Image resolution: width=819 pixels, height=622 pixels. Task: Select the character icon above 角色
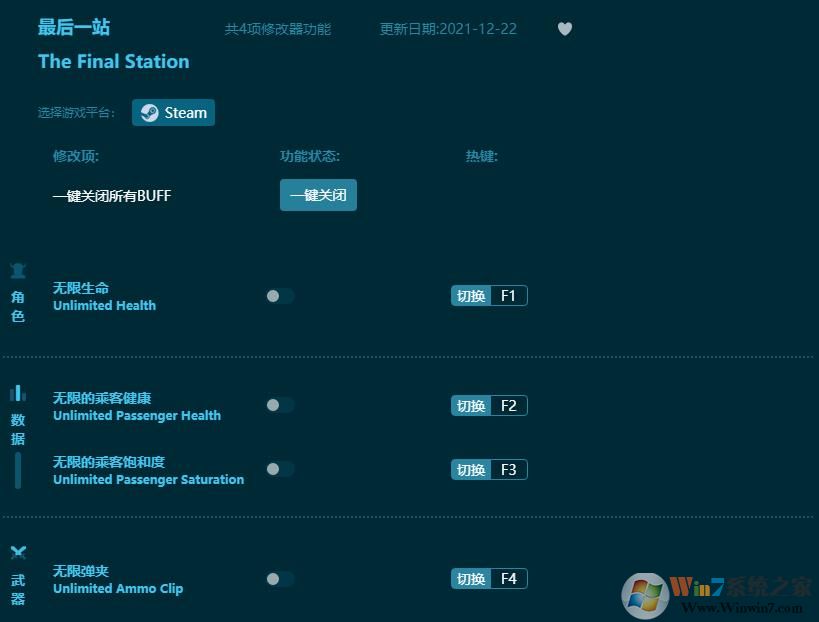tap(17, 272)
